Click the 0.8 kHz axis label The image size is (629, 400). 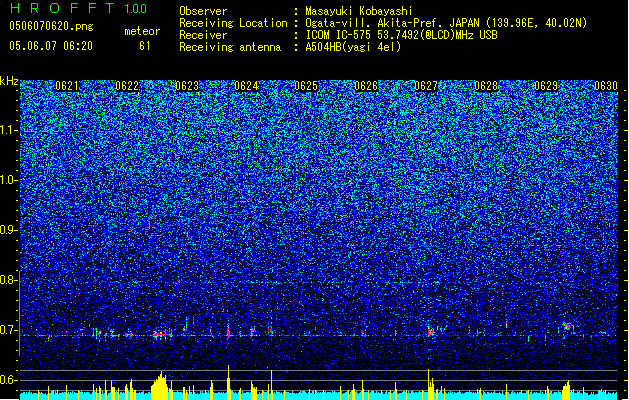pyautogui.click(x=9, y=280)
